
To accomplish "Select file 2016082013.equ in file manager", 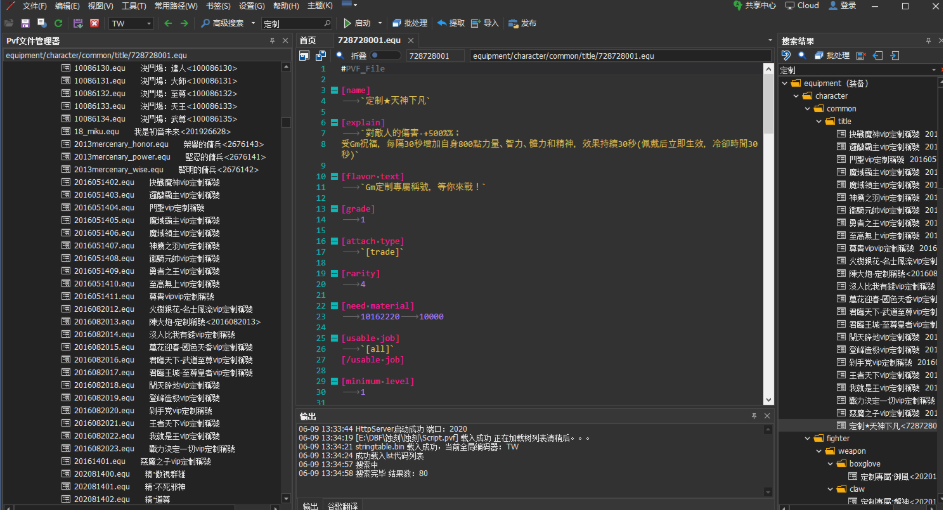I will [x=161, y=322].
